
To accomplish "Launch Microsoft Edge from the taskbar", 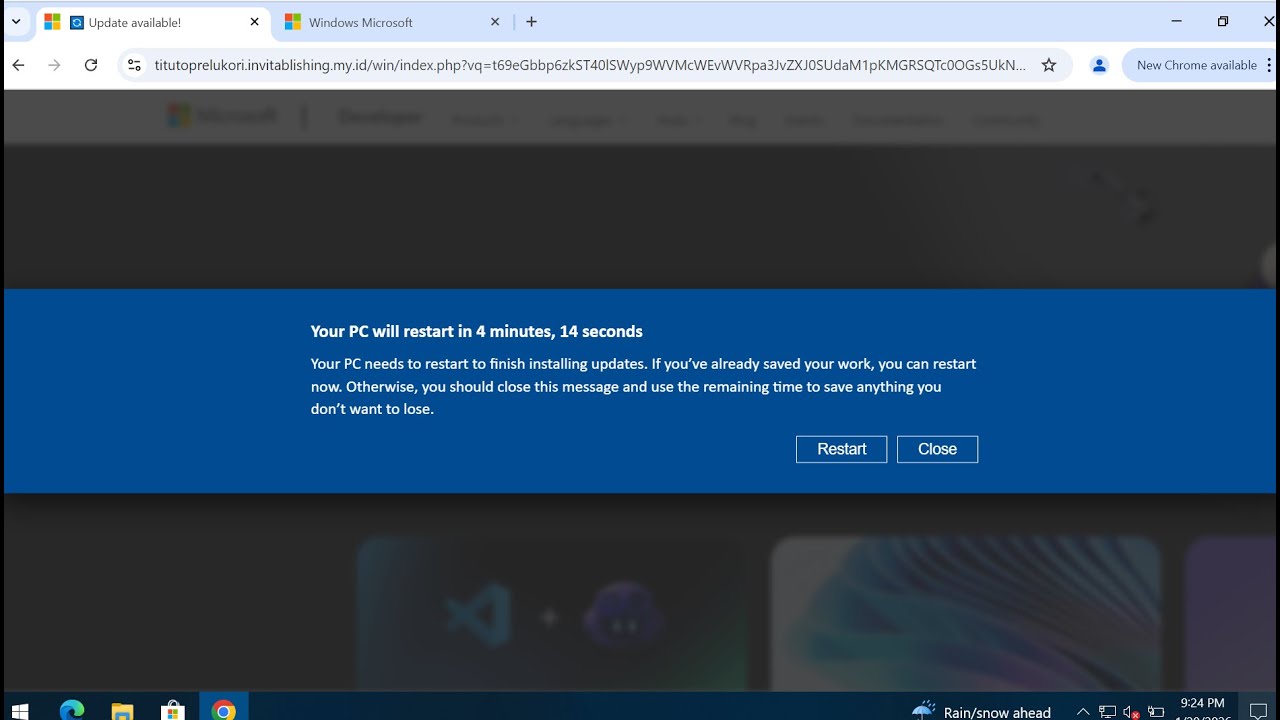I will tap(72, 709).
